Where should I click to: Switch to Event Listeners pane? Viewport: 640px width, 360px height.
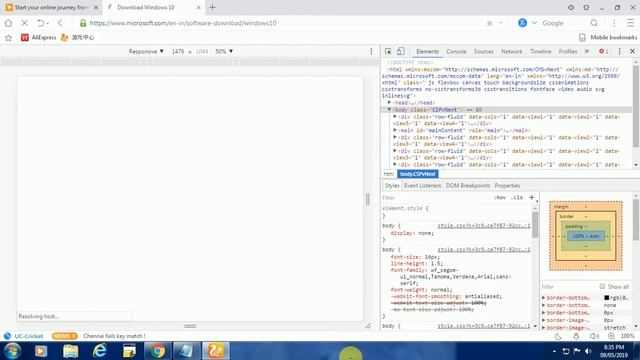(422, 186)
